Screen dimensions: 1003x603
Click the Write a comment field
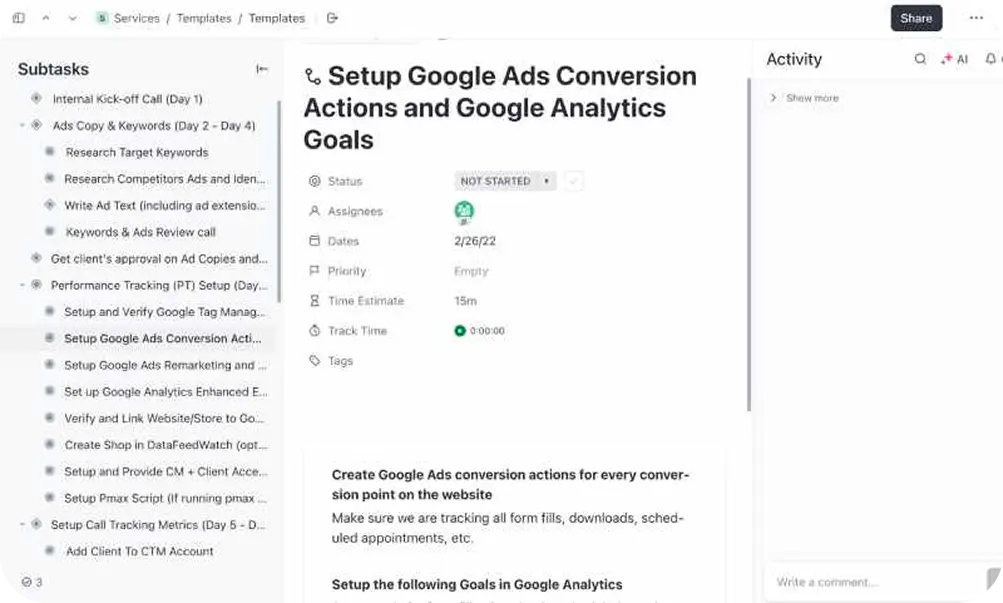click(876, 582)
